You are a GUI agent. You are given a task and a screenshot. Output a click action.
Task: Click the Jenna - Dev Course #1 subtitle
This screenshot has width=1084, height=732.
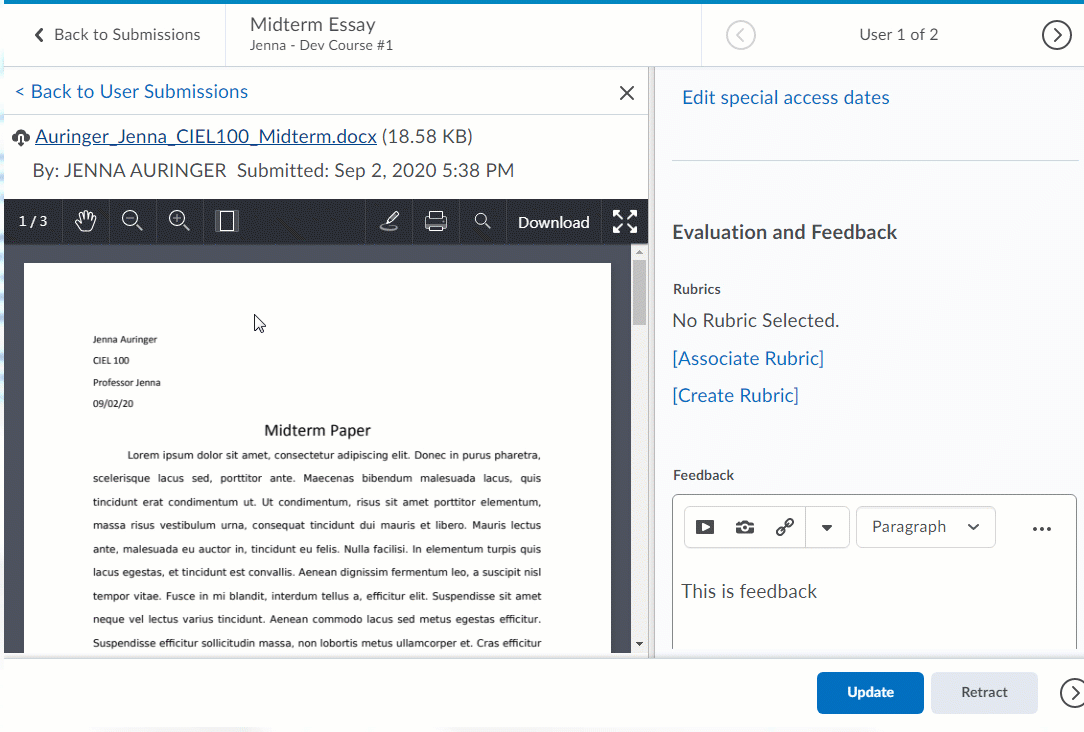pyautogui.click(x=321, y=46)
